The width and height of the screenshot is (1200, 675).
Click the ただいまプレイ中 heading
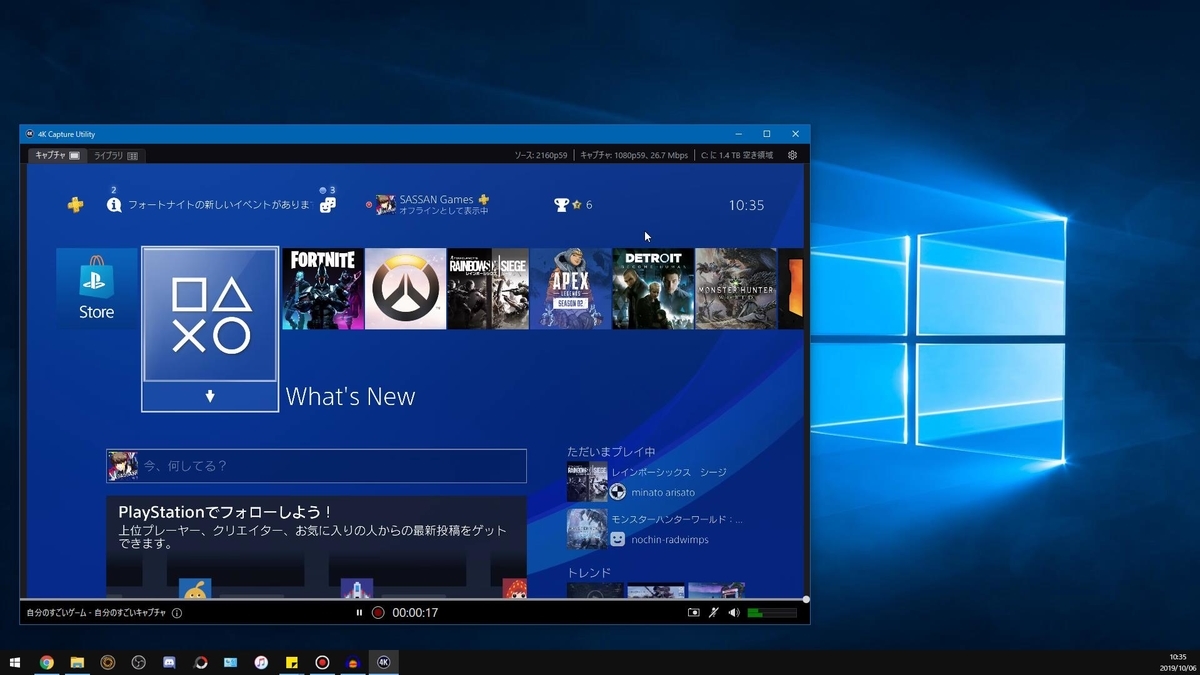[x=611, y=451]
